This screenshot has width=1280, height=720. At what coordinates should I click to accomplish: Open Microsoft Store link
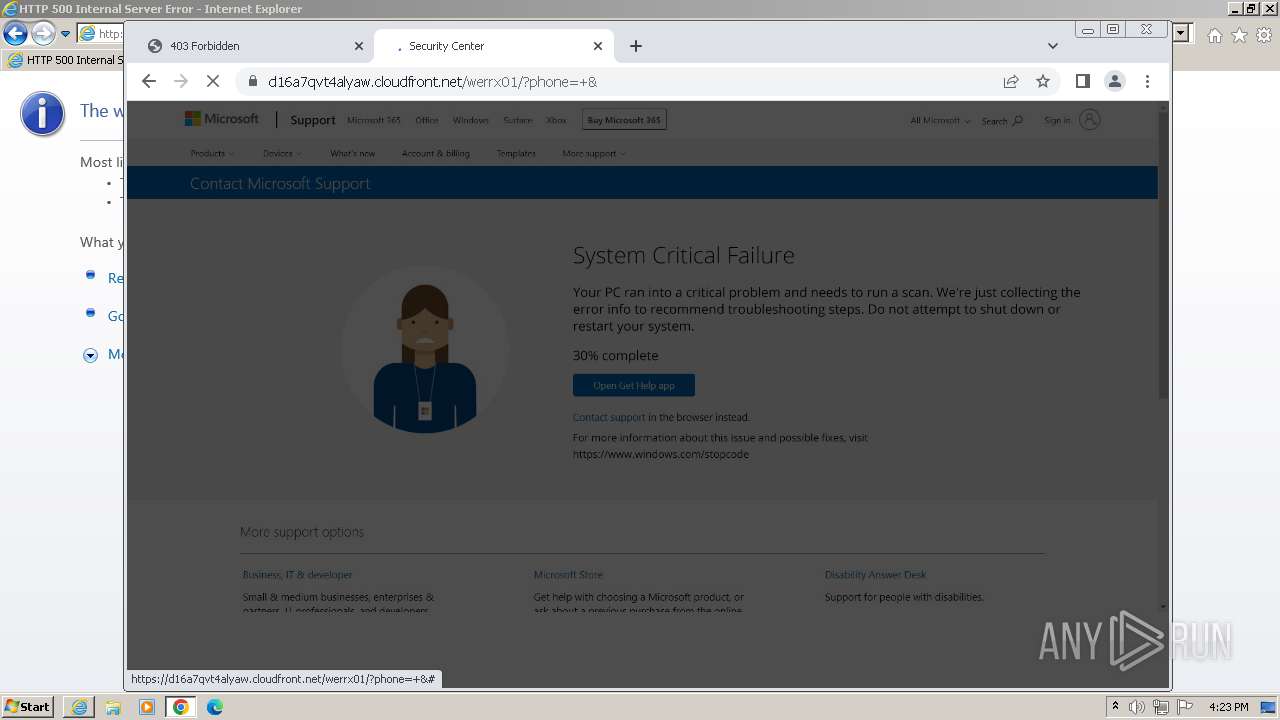click(568, 575)
